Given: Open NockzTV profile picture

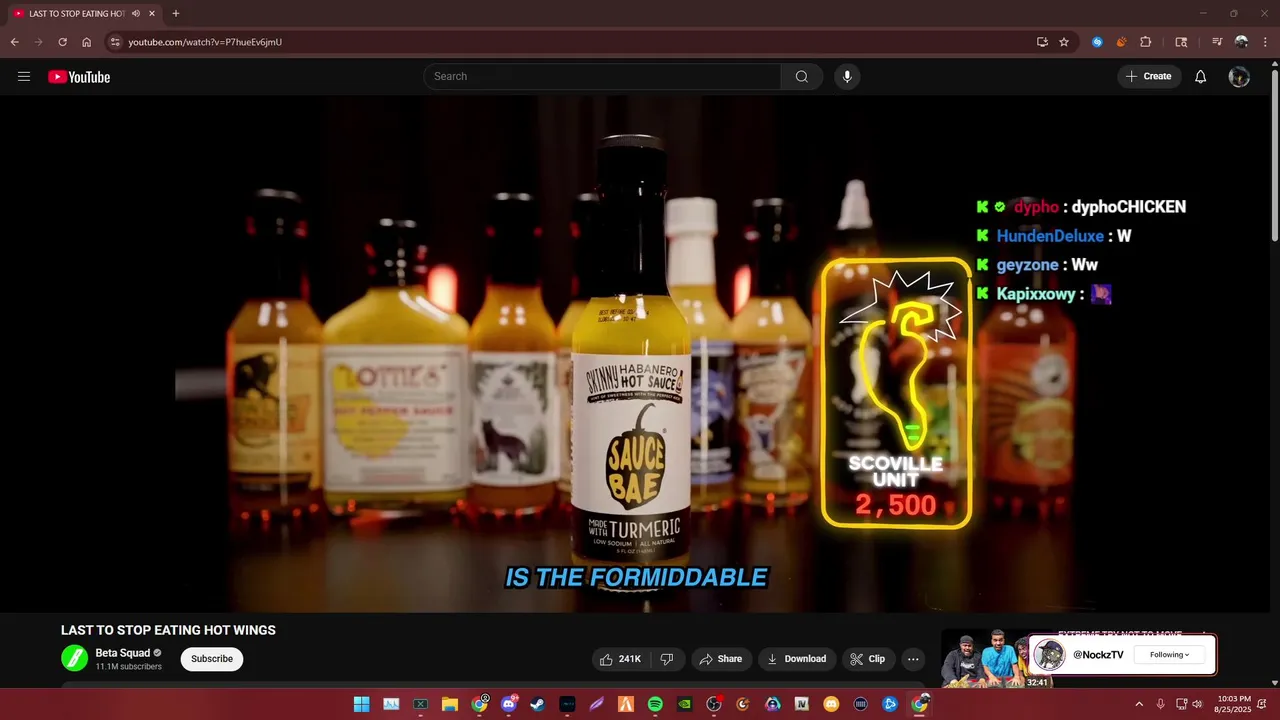Looking at the screenshot, I should (1049, 655).
